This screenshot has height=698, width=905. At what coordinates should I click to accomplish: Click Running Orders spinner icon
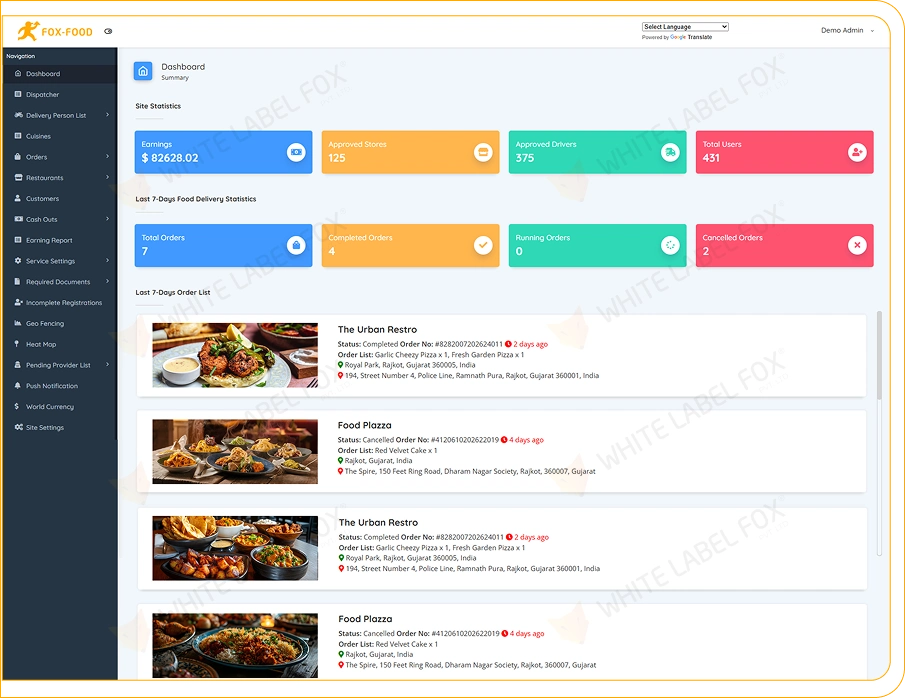click(670, 245)
